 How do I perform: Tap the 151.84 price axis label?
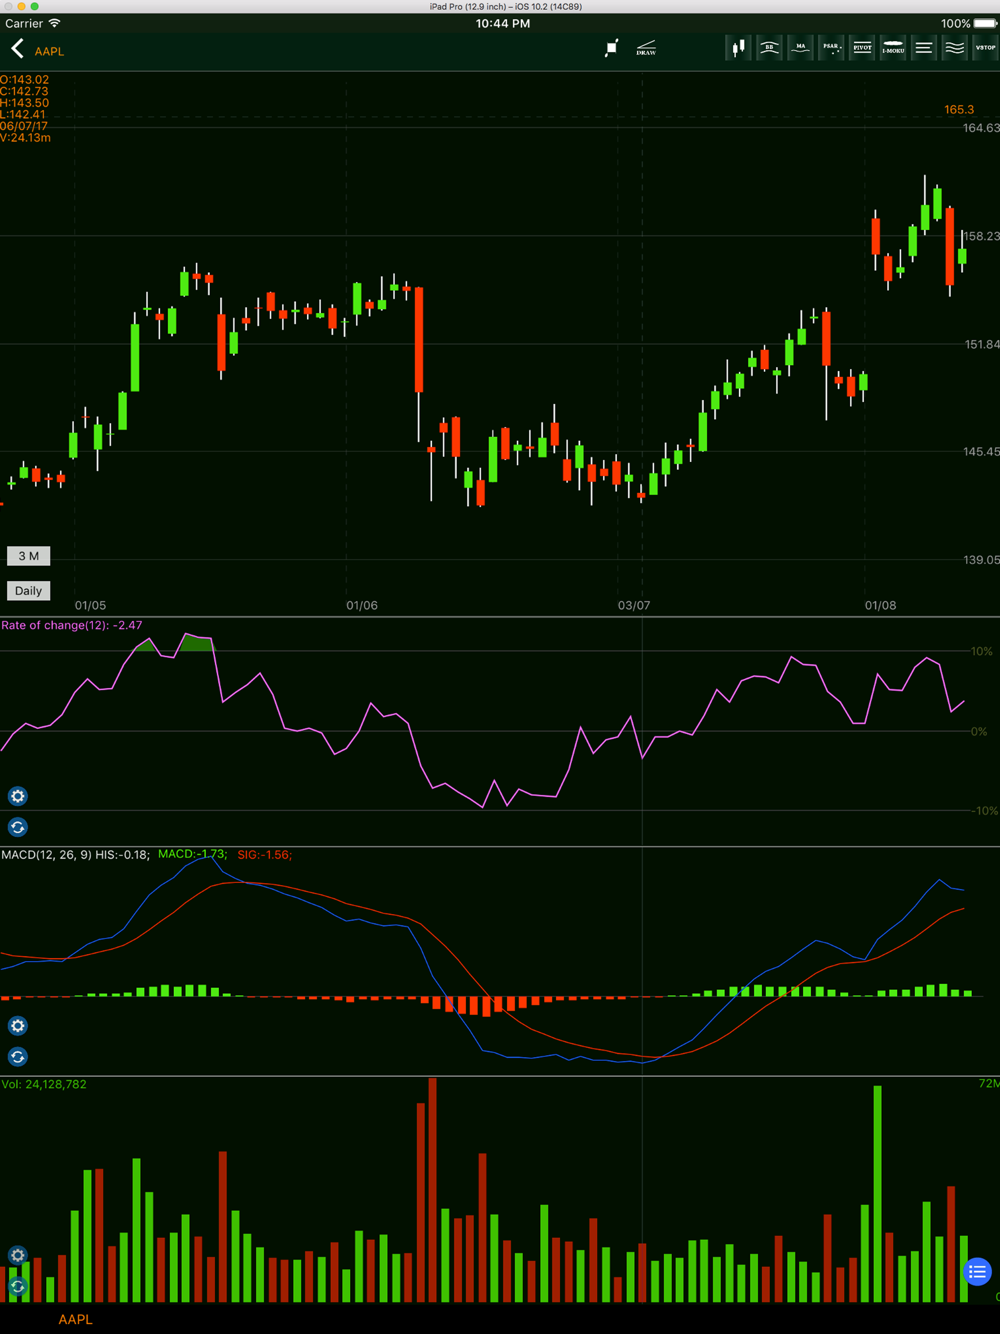pos(981,344)
